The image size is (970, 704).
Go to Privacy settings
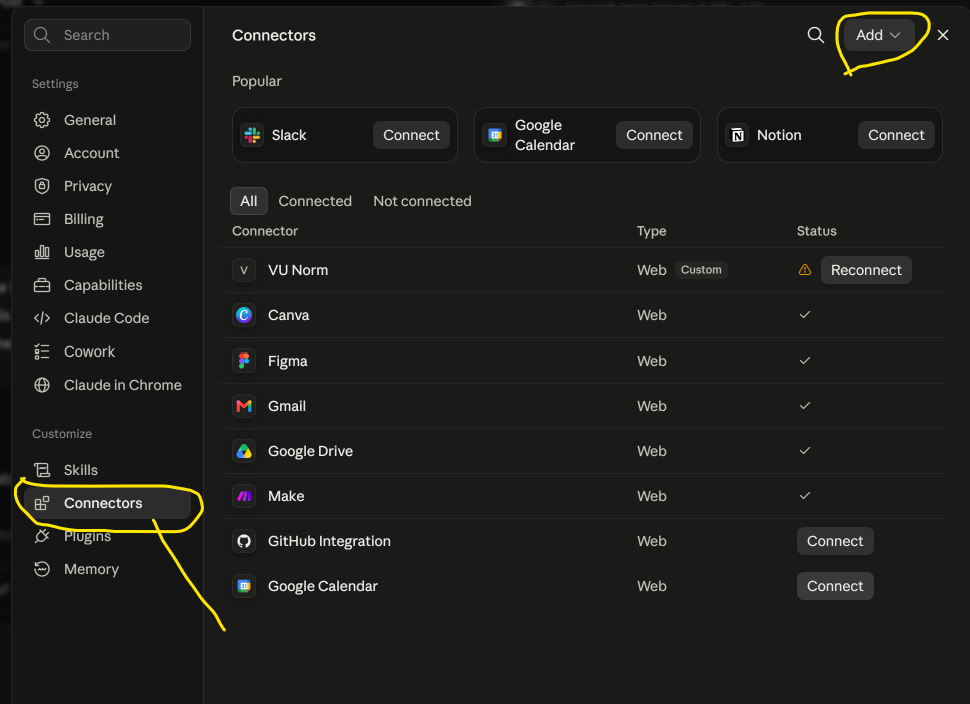tap(107, 186)
